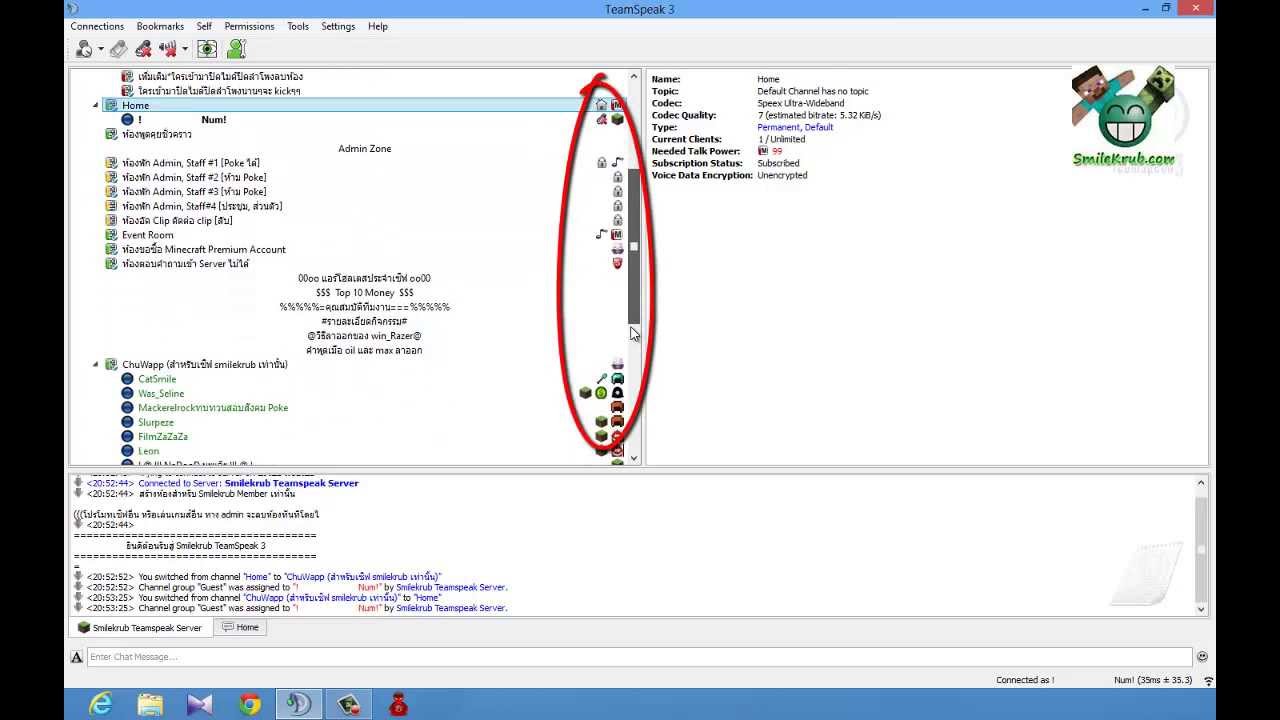Open the Permissions menu
This screenshot has height=720, width=1280.
(x=250, y=26)
